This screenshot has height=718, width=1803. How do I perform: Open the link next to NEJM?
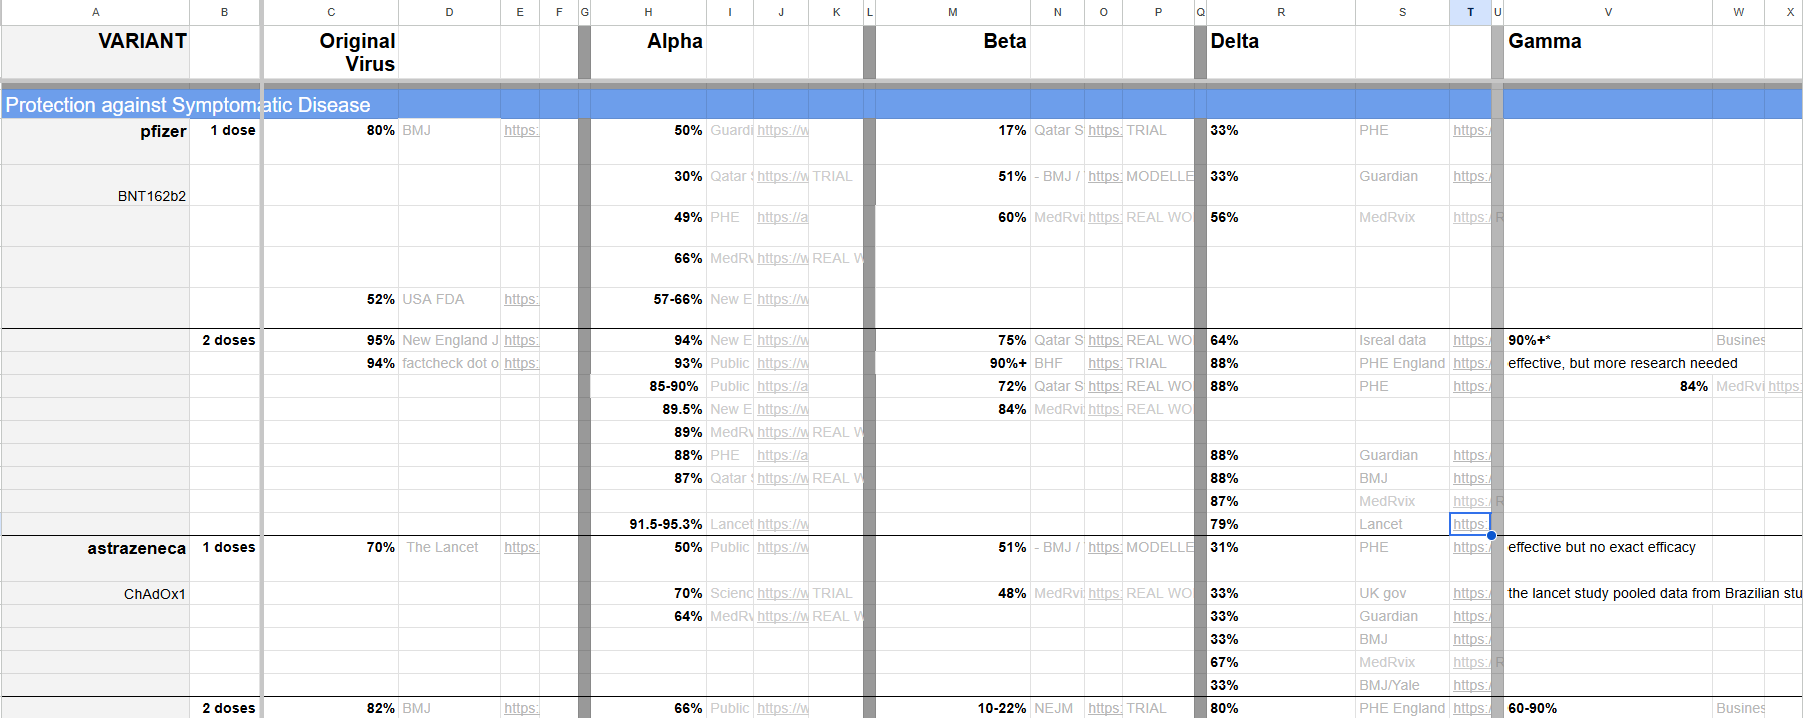[1103, 708]
